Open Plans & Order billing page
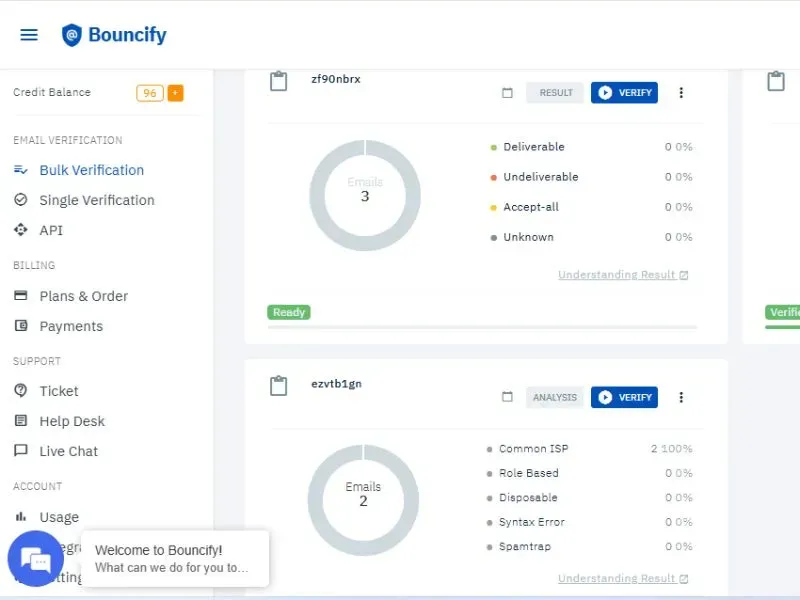The image size is (800, 600). click(x=83, y=296)
